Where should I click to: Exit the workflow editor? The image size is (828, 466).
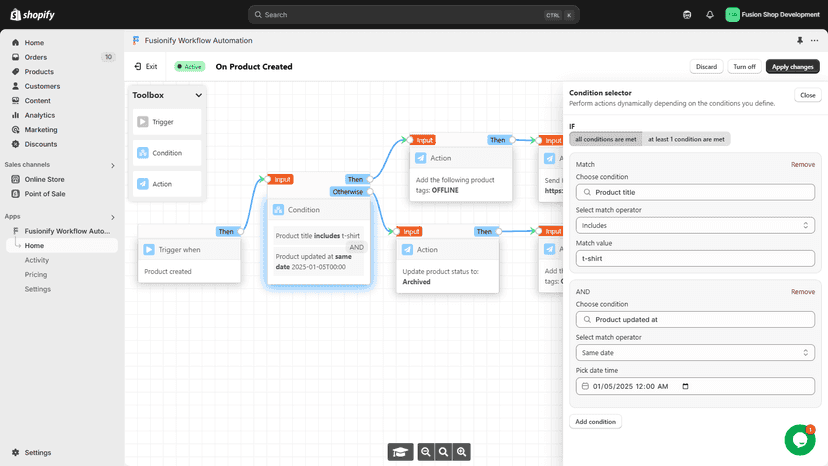(146, 67)
